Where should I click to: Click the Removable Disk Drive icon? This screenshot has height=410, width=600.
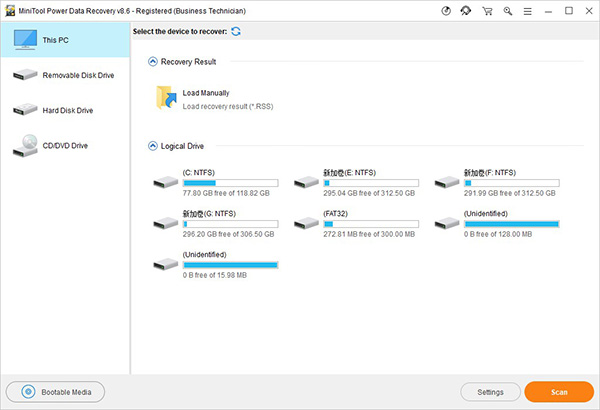point(25,75)
